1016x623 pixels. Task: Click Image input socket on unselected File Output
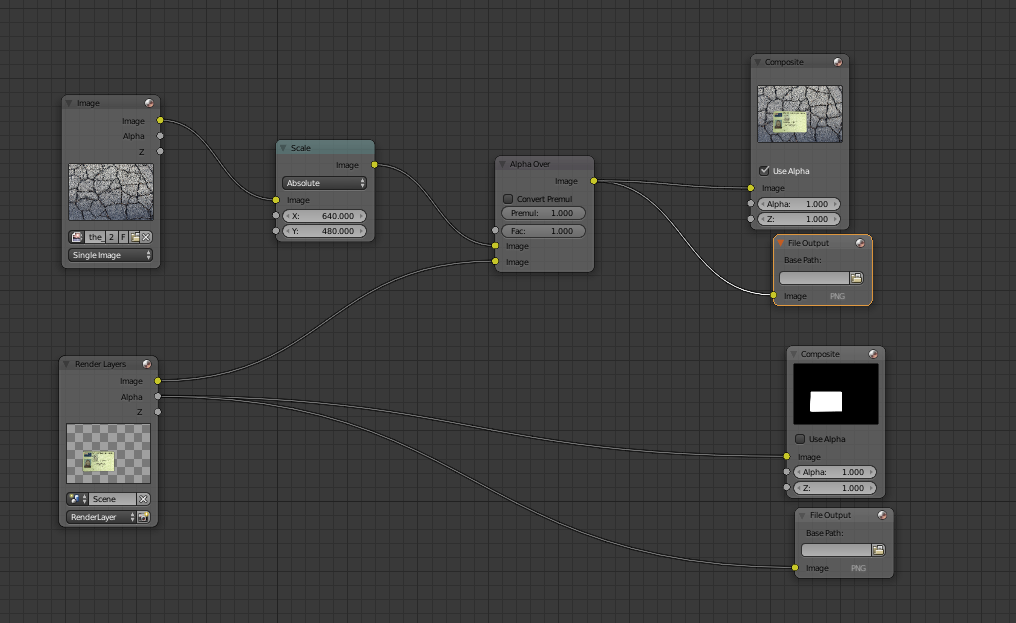click(795, 568)
